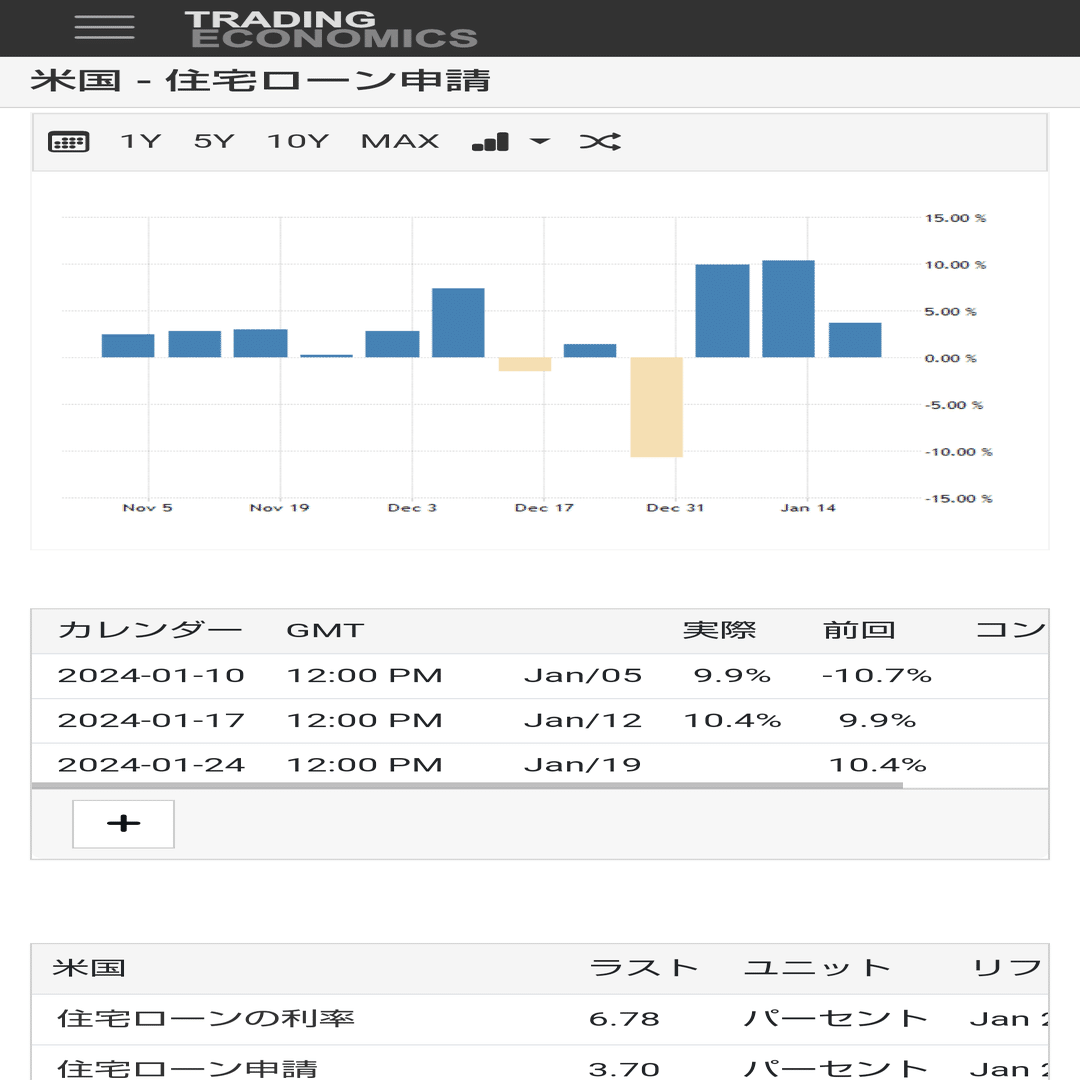Open the 住宅ローン申請 indicator link in table
Viewport: 1080px width, 1080px height.
pyautogui.click(x=187, y=1069)
